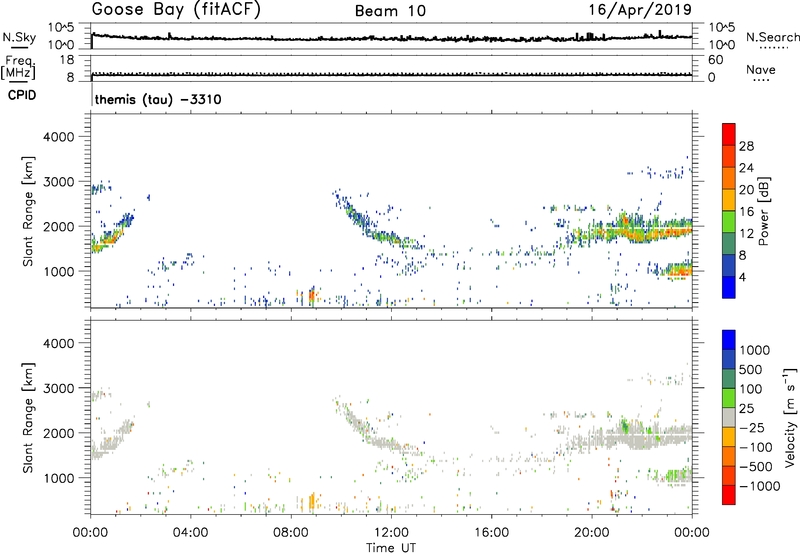Click the sky noise trace line

(x=391, y=38)
